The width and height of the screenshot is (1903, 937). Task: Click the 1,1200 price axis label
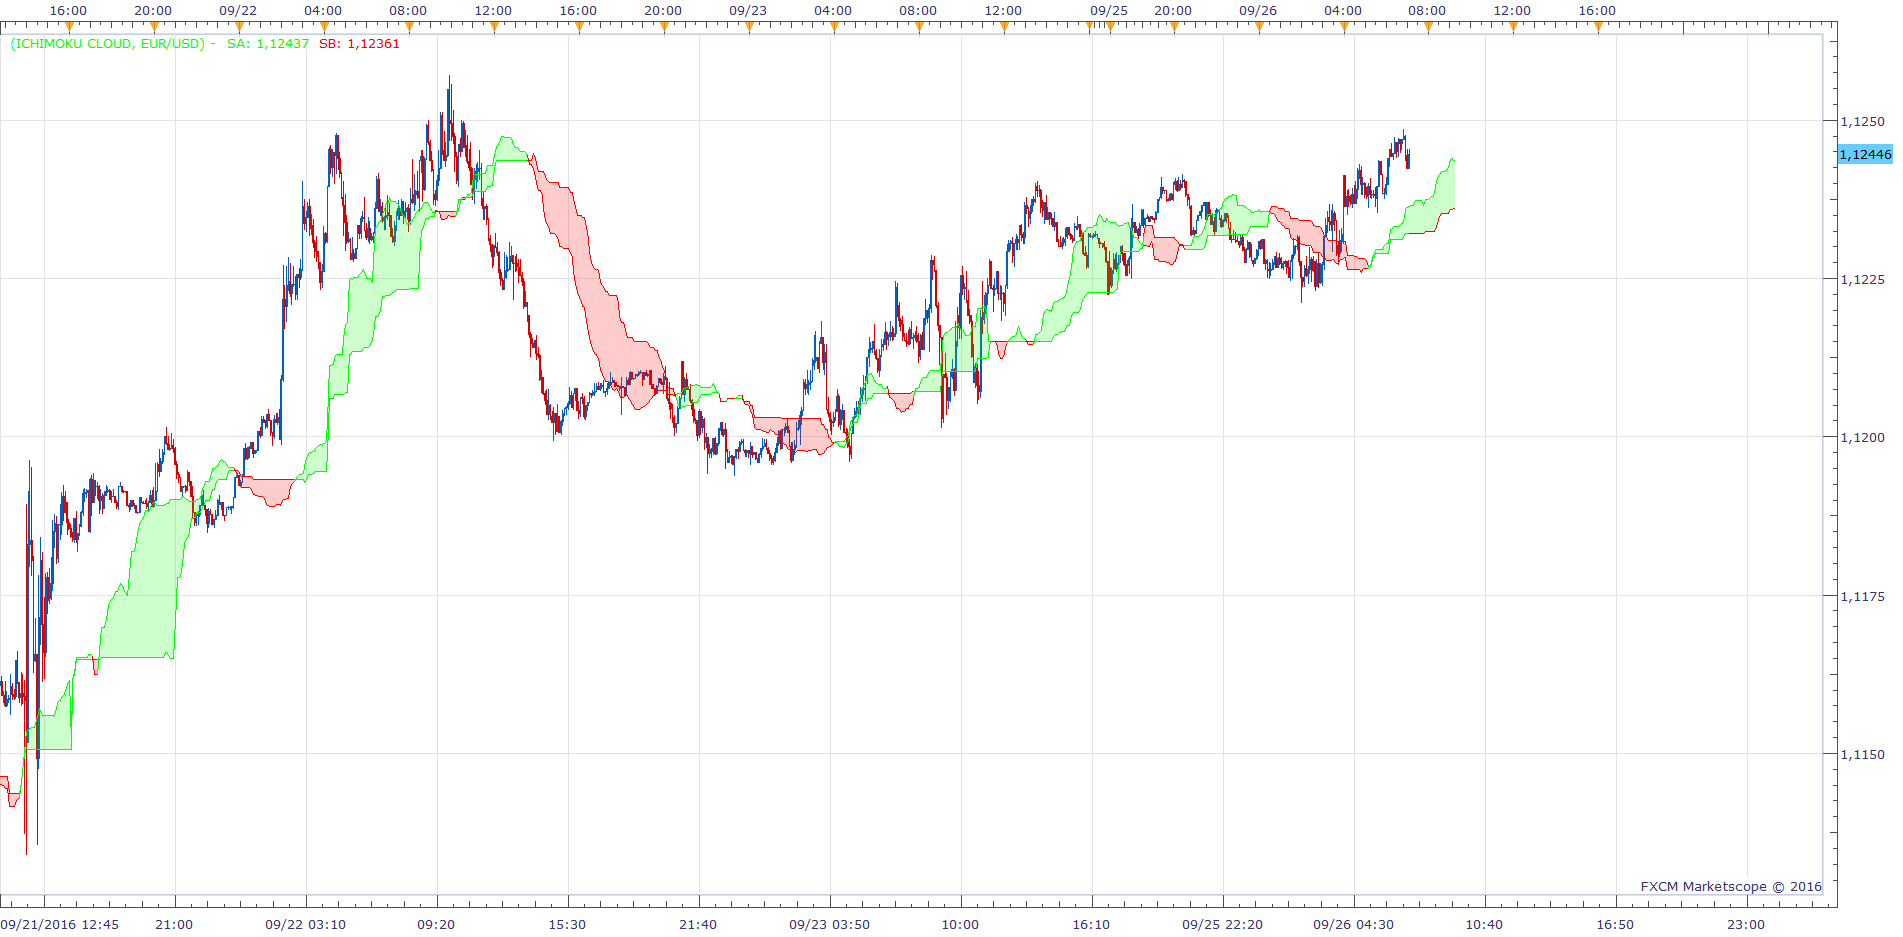point(1863,437)
